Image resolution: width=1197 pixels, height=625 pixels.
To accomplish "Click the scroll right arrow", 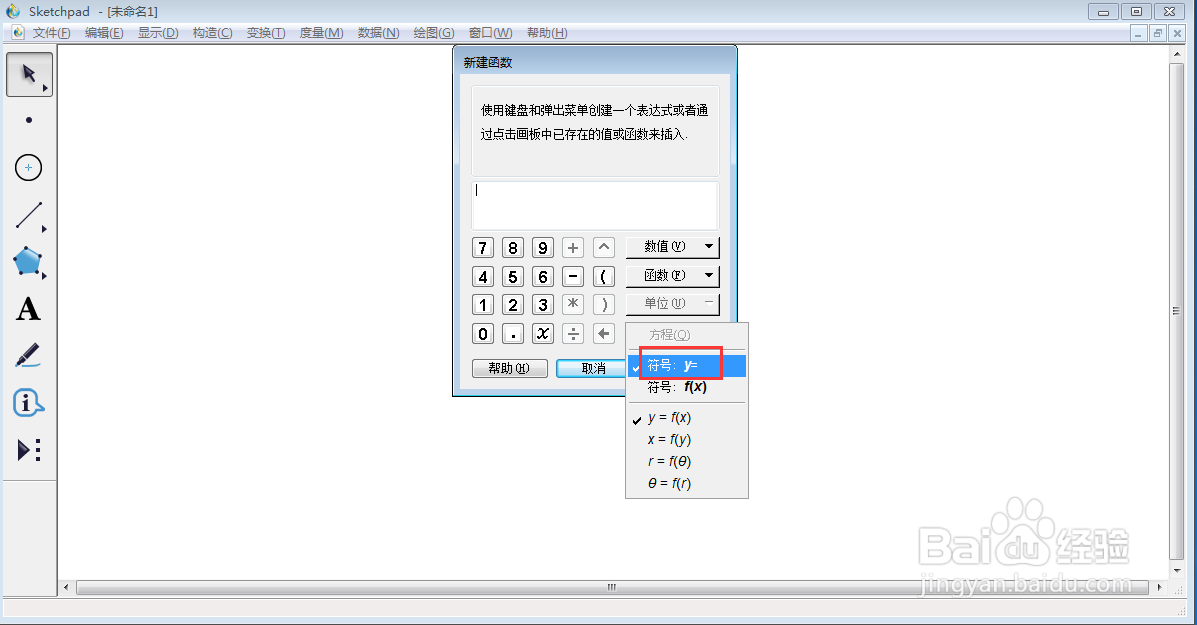I will pos(1160,588).
